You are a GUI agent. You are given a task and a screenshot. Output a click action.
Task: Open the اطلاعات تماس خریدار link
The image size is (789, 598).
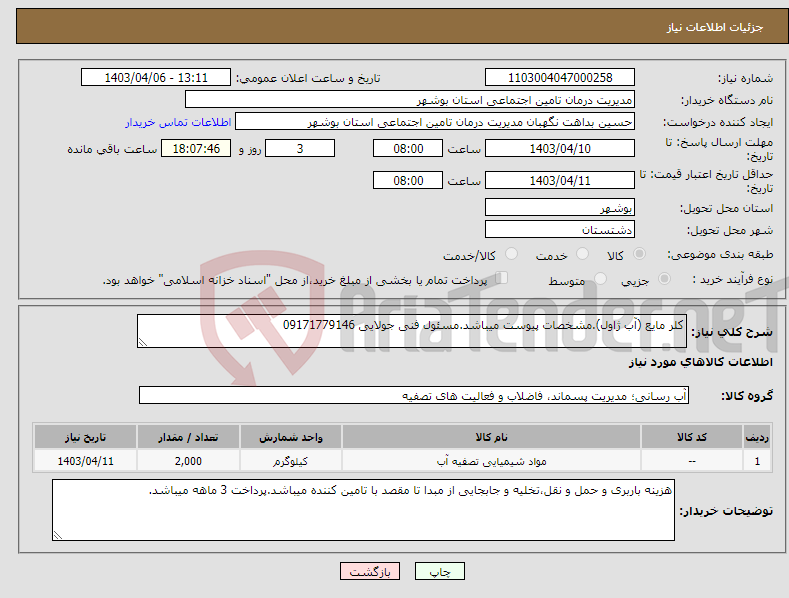click(178, 122)
